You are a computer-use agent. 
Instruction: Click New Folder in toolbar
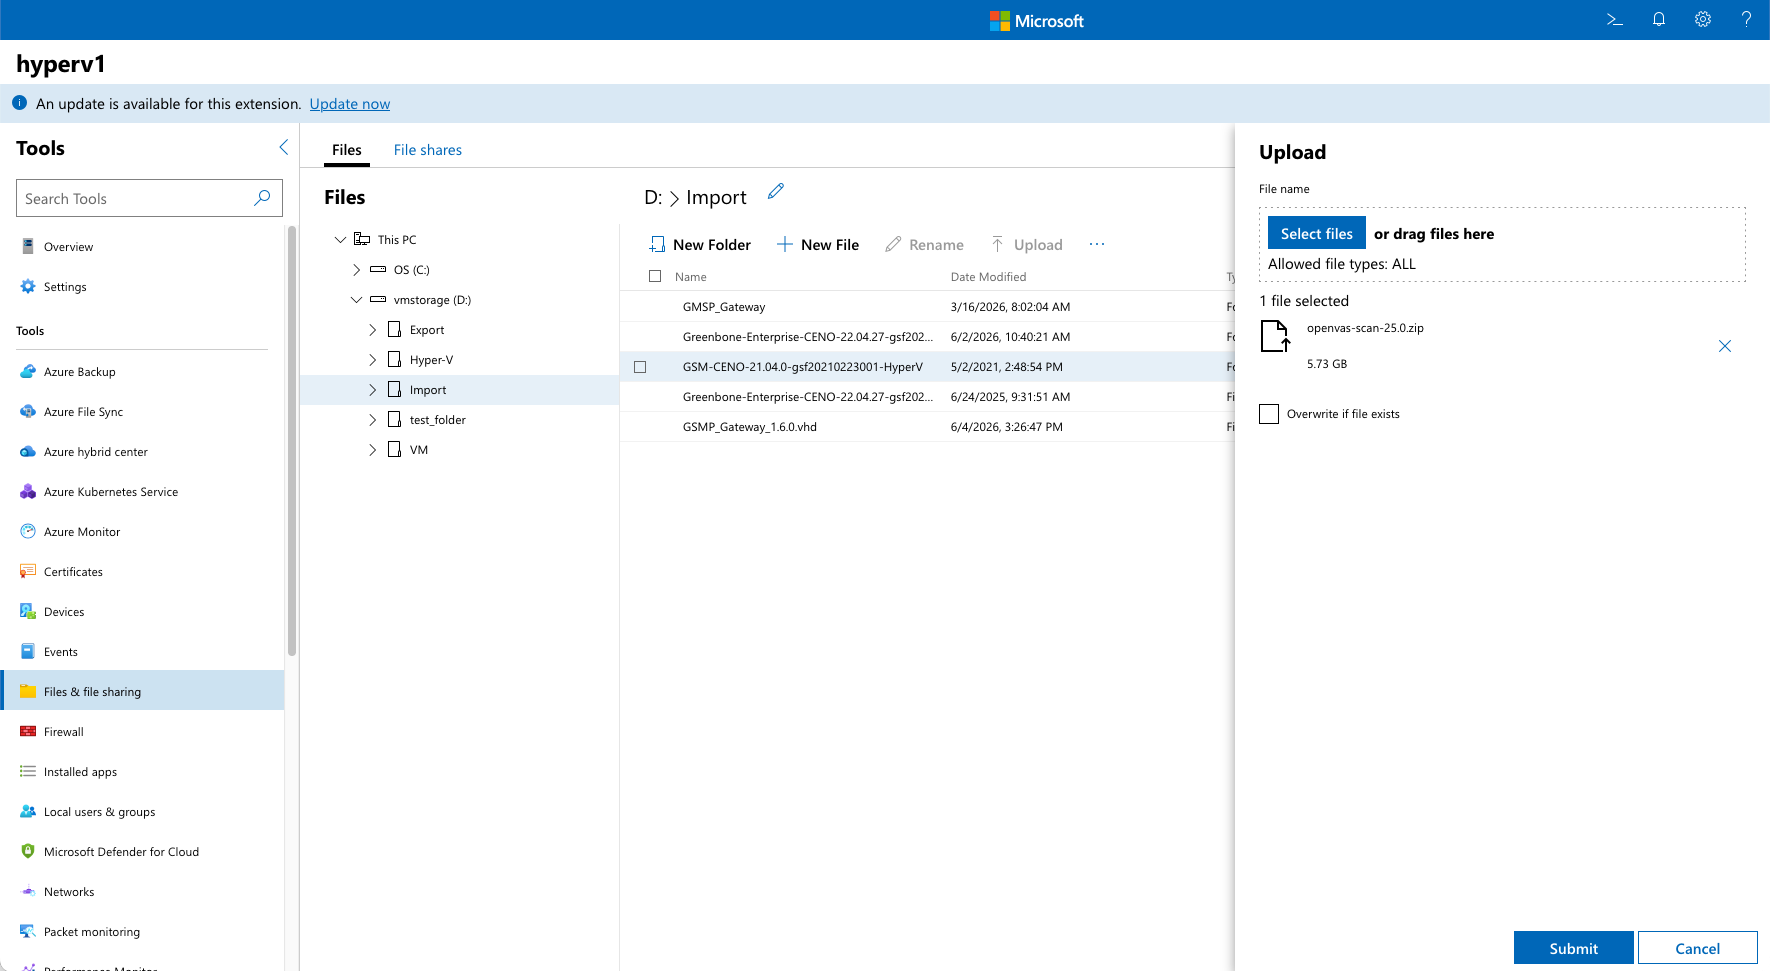click(x=700, y=244)
